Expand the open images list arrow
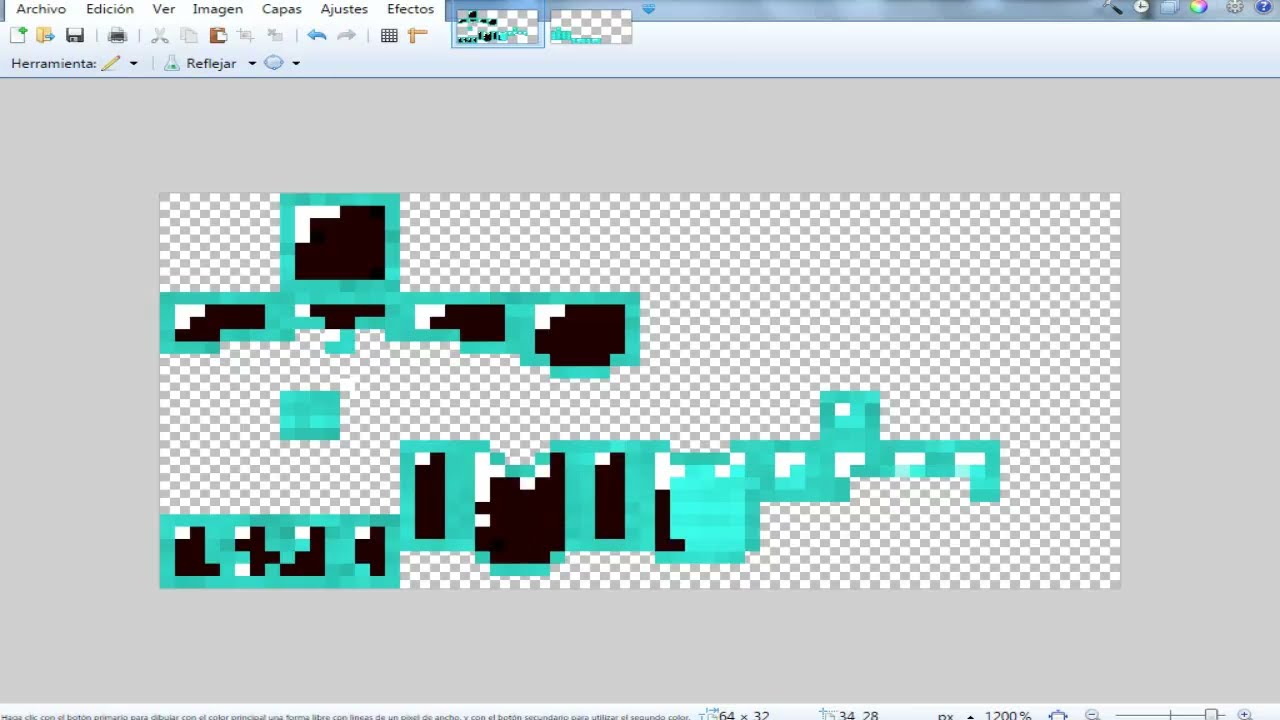The height and width of the screenshot is (720, 1280). click(x=648, y=9)
